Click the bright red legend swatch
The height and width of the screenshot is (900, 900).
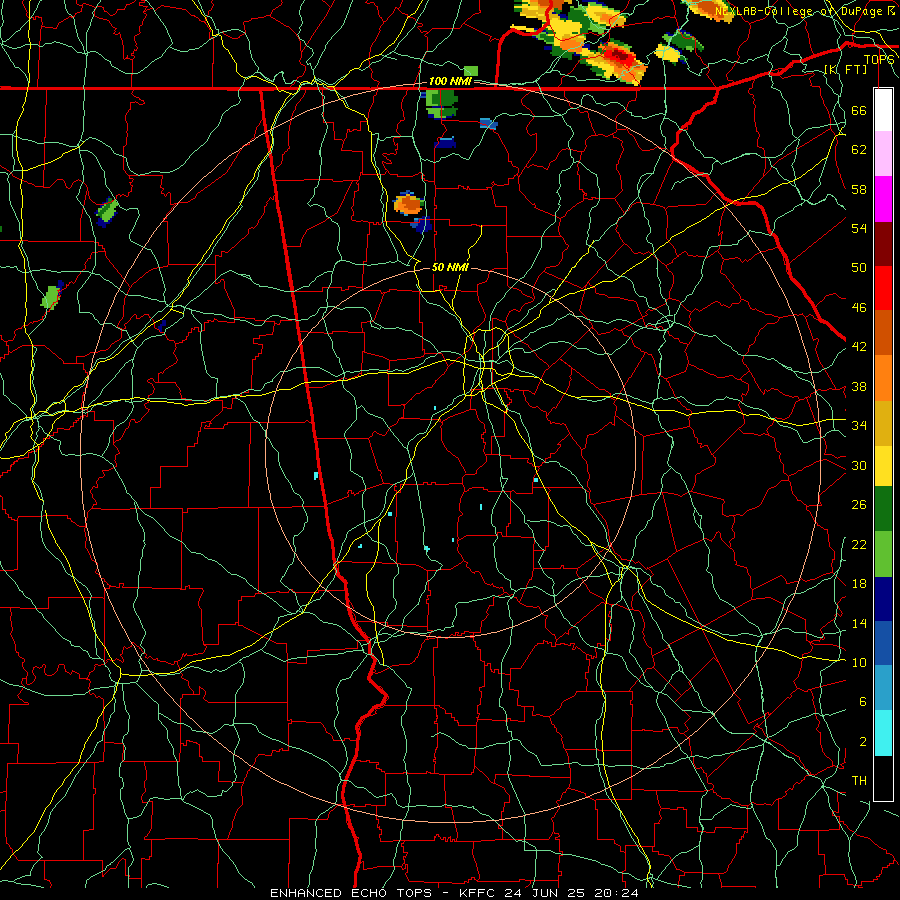pyautogui.click(x=883, y=288)
